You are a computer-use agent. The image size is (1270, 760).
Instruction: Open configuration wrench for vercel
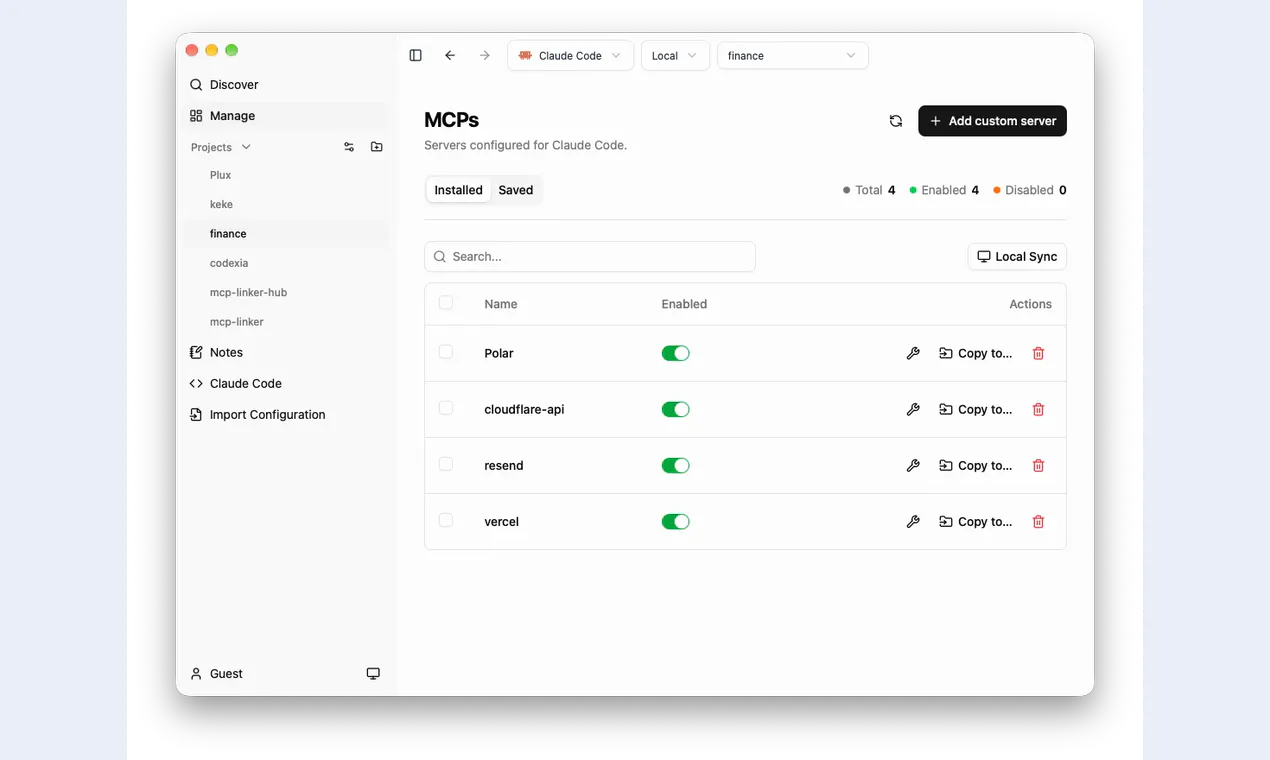click(x=913, y=521)
